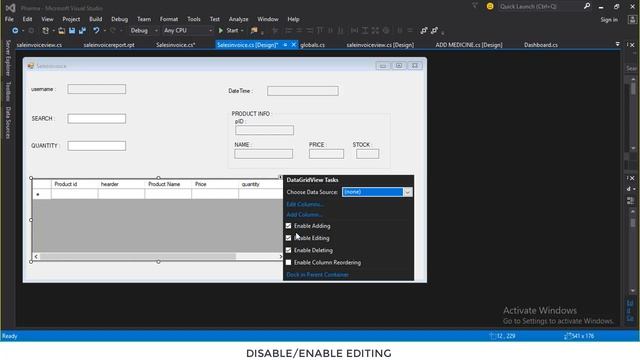640x360 pixels.
Task: Open the document tabs overflow dropdown
Action: pyautogui.click(x=618, y=44)
